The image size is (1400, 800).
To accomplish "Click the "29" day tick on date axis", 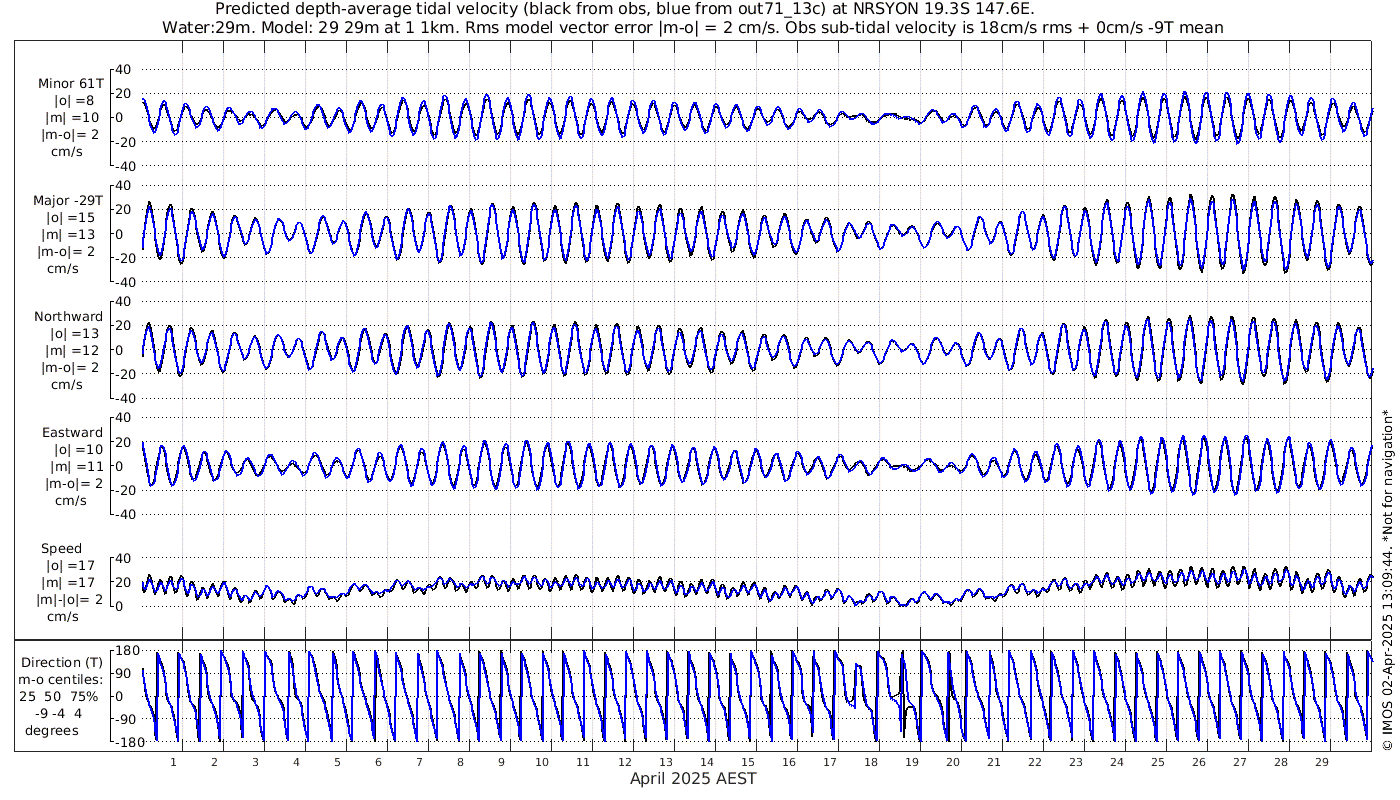I will [x=1321, y=762].
